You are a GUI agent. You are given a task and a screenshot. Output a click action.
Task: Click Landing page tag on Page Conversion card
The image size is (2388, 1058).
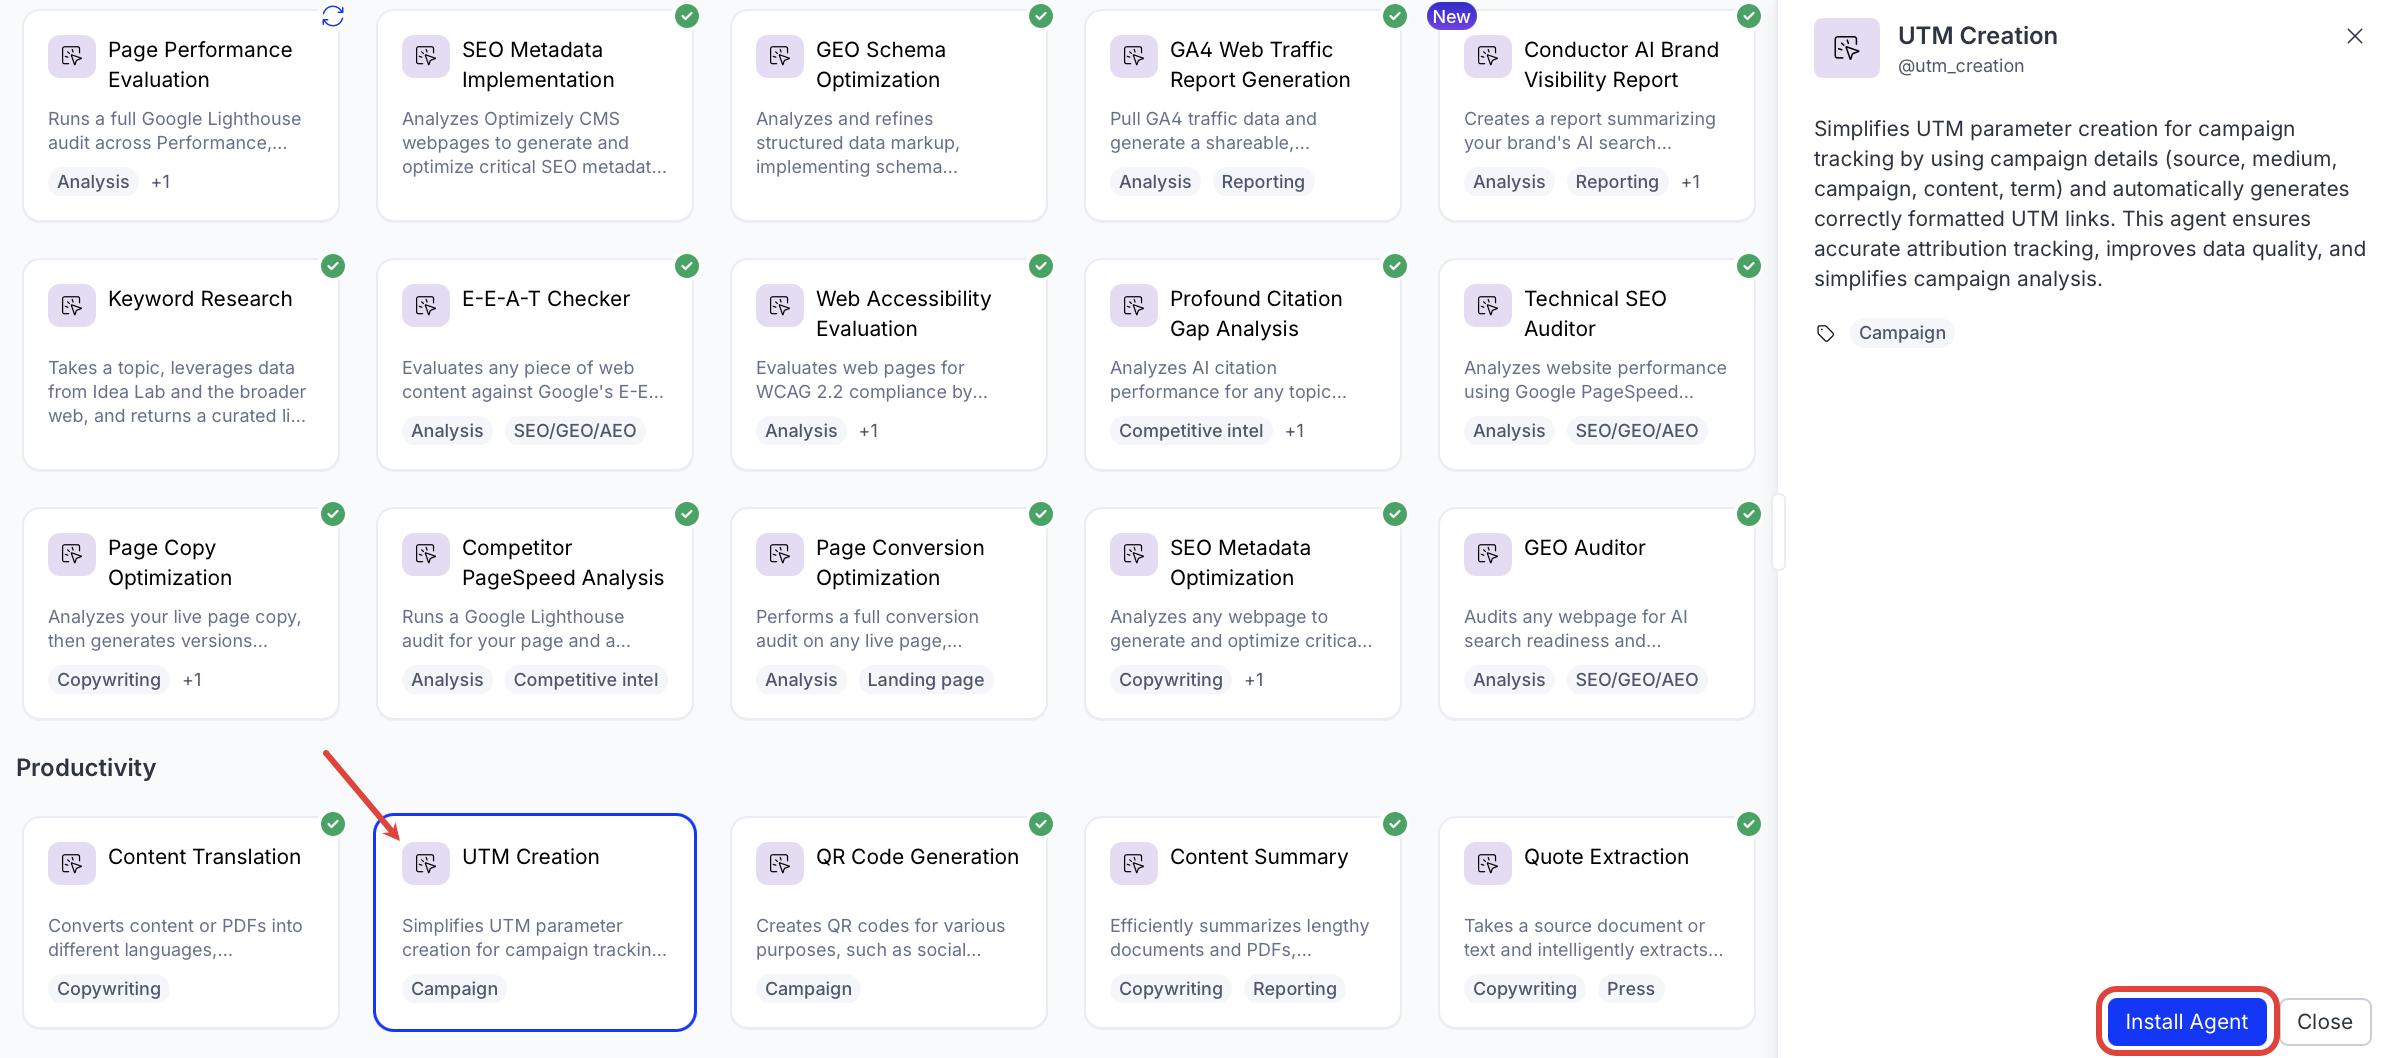(926, 680)
